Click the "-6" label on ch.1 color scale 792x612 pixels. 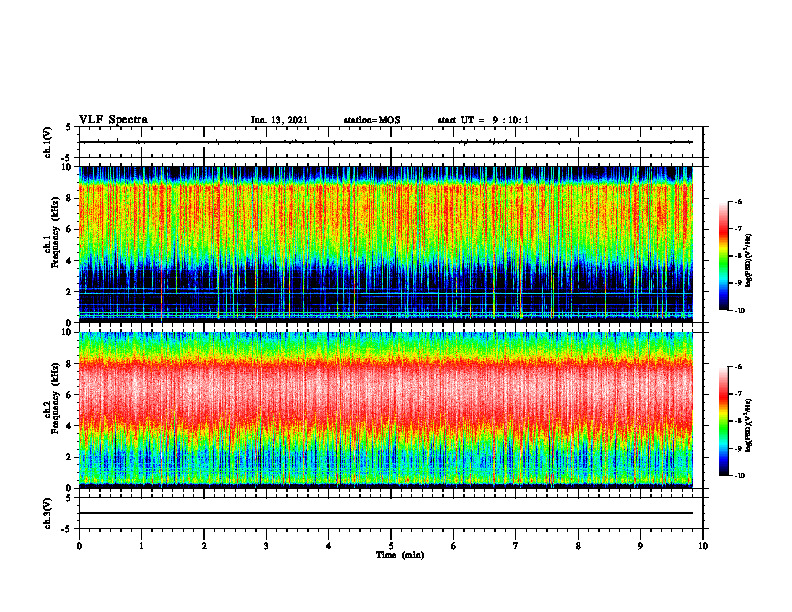tap(738, 201)
